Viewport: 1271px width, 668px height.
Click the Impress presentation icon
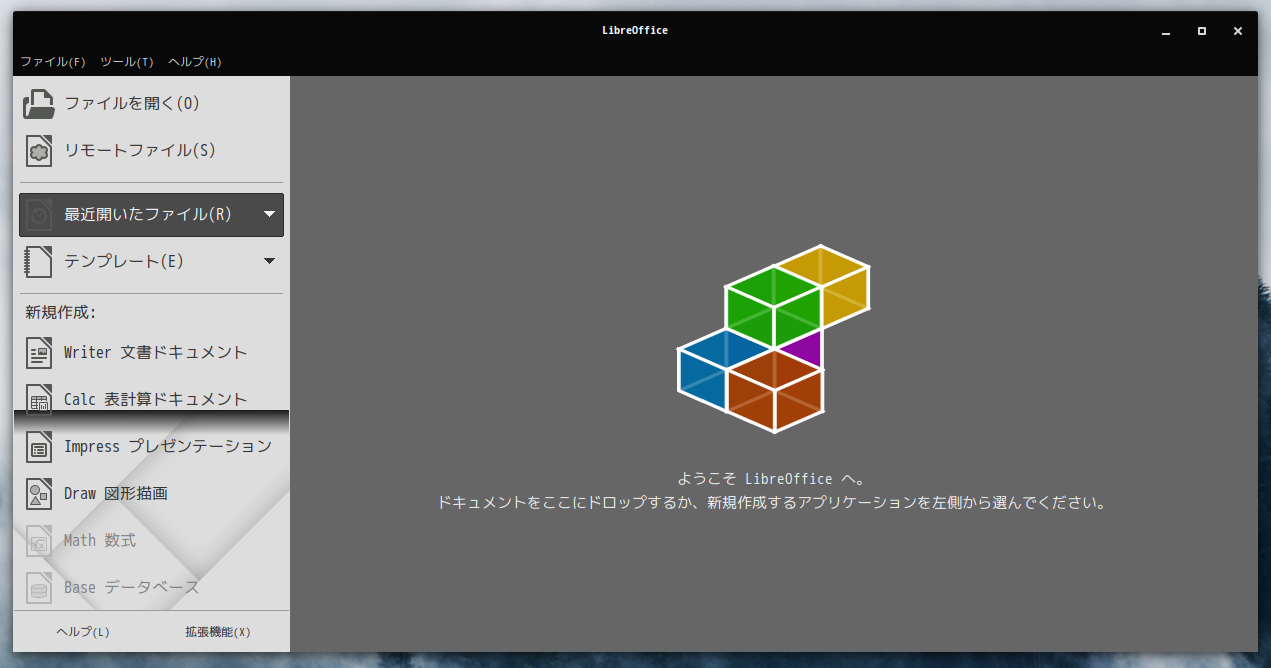click(39, 447)
